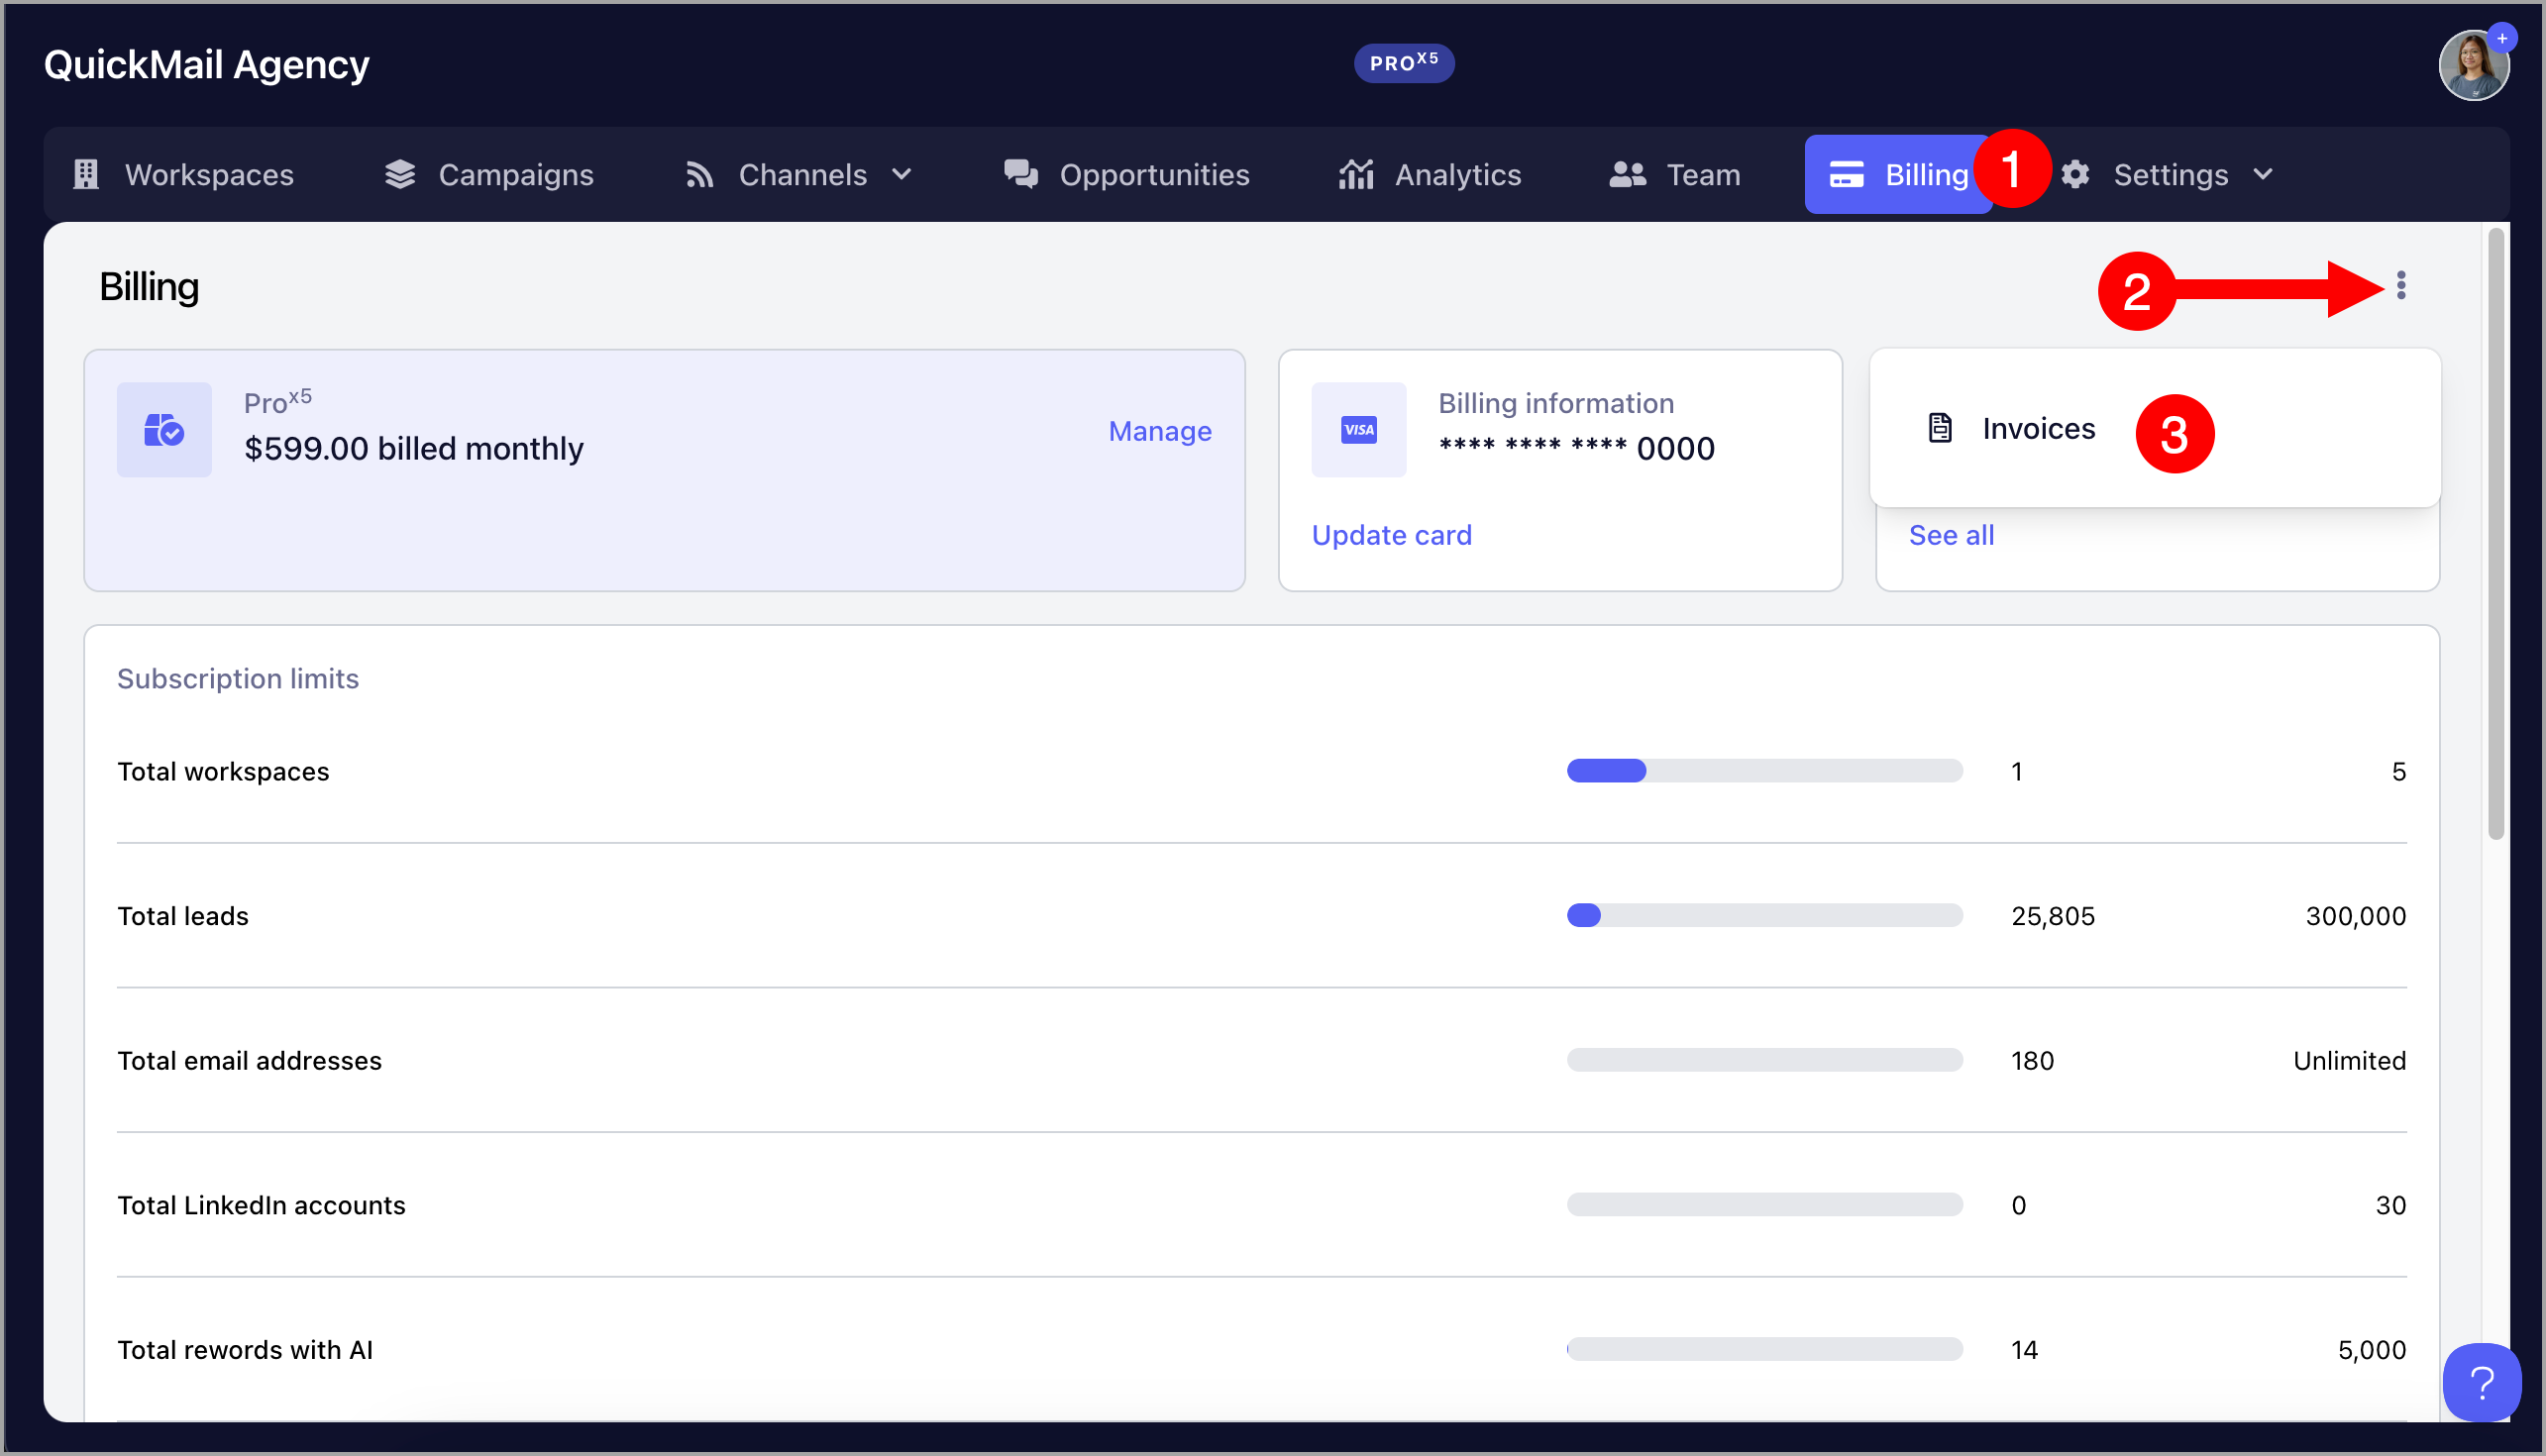The image size is (2546, 1456).
Task: Click the Total workspaces label
Action: (x=223, y=772)
